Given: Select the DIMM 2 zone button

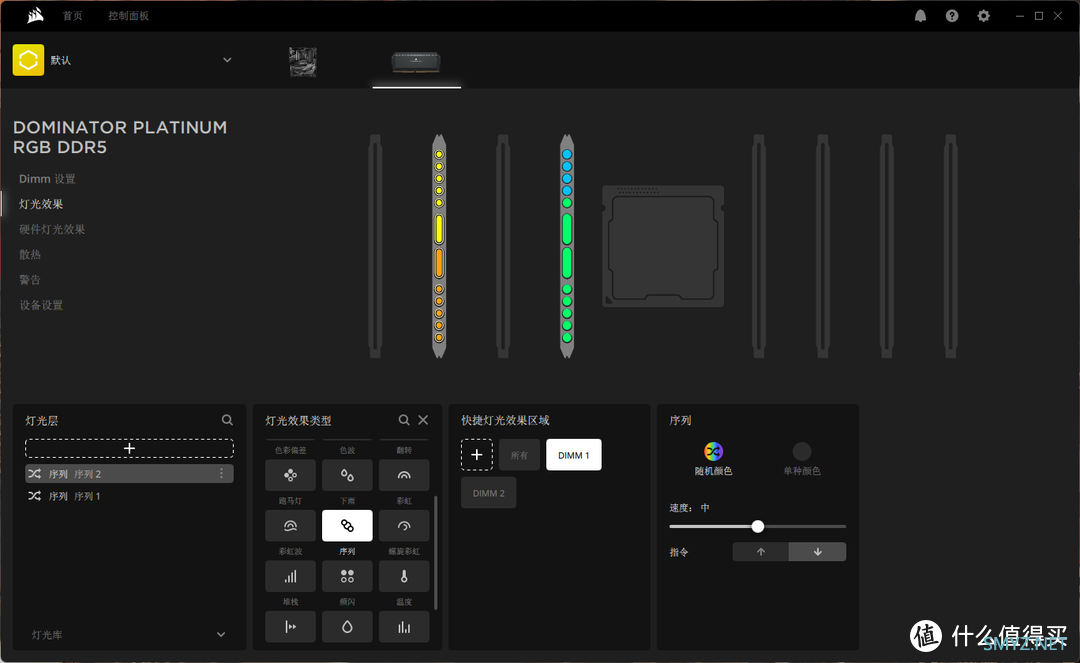Looking at the screenshot, I should [488, 493].
